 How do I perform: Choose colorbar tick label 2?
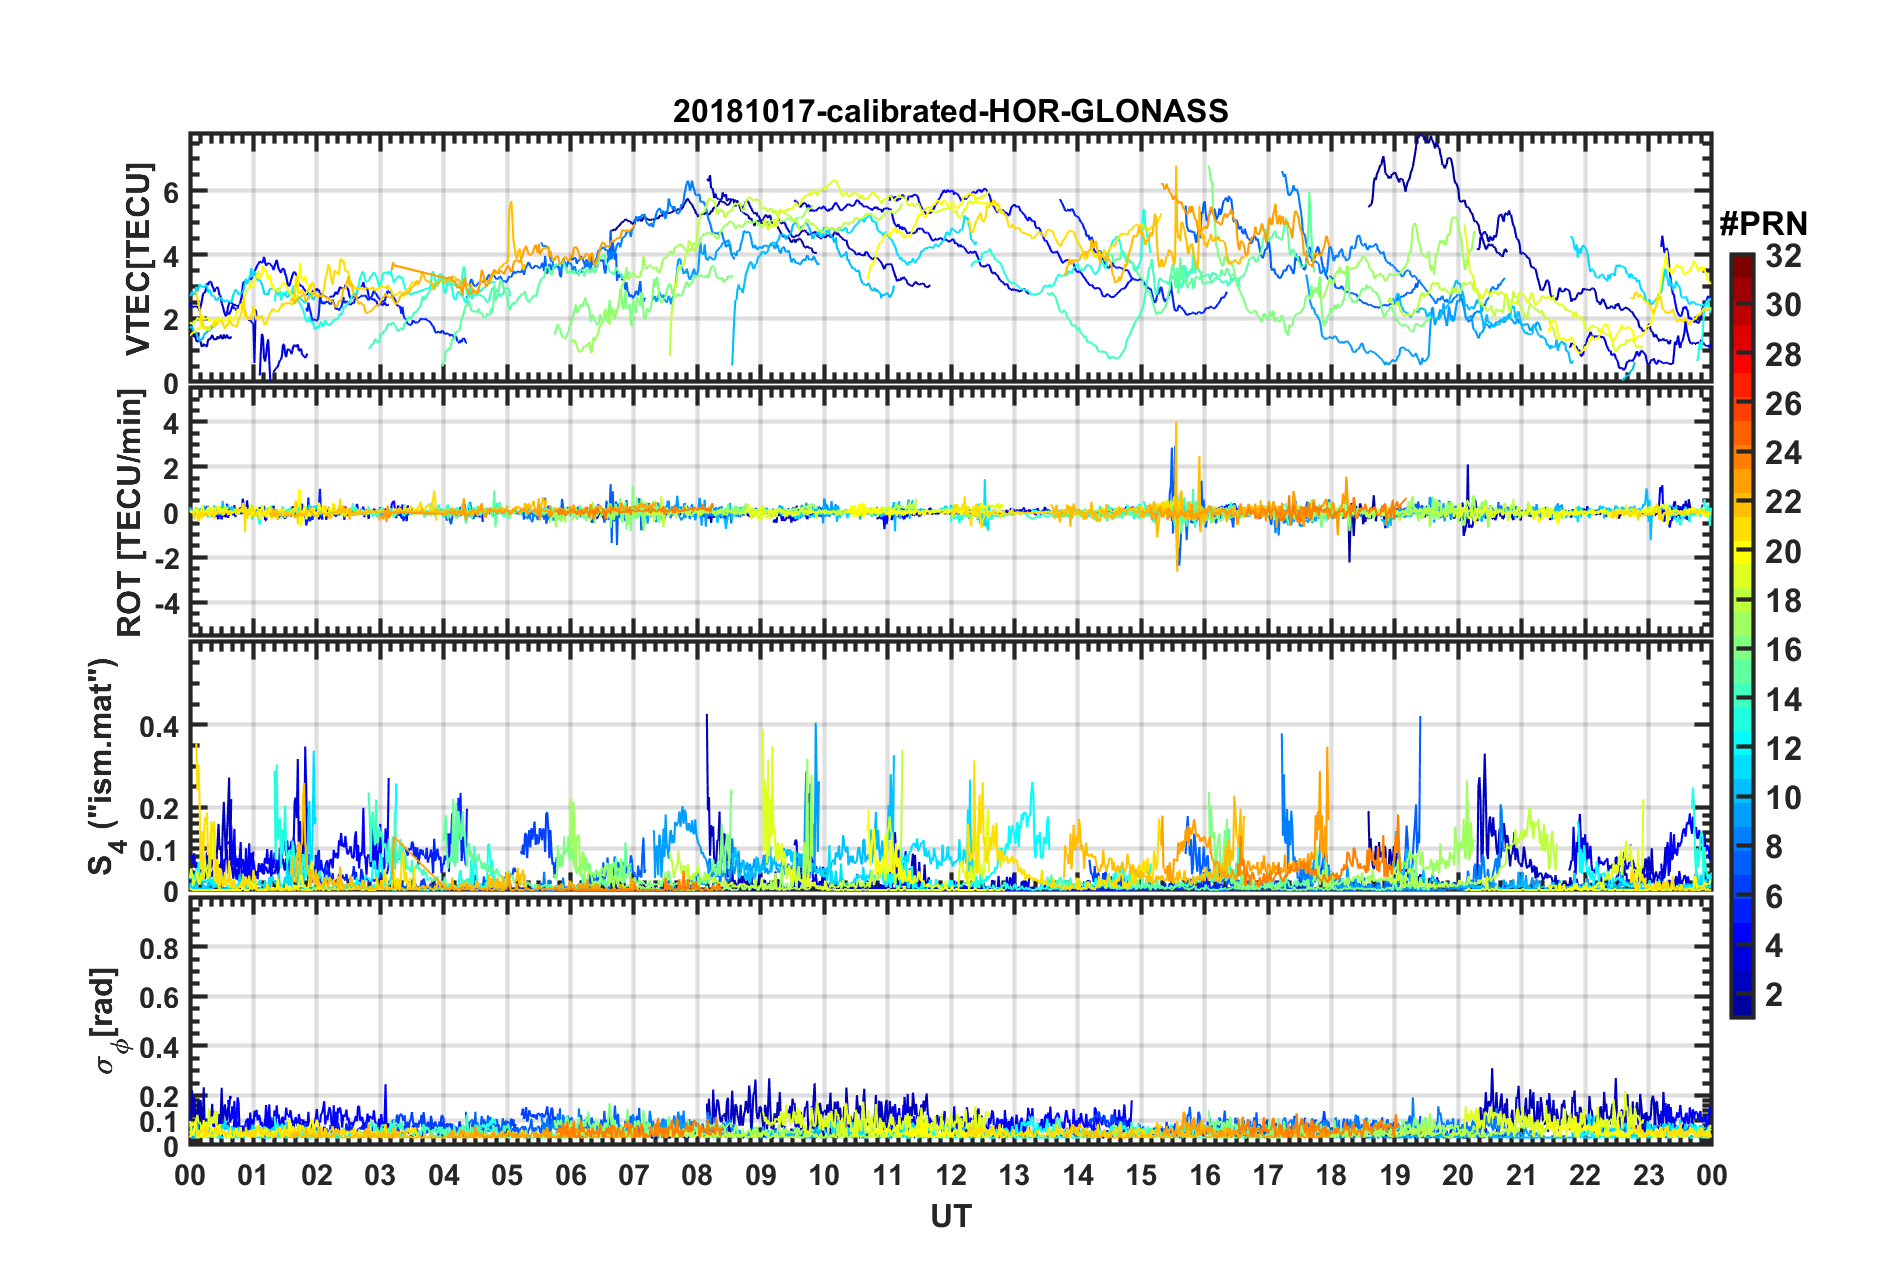pyautogui.click(x=1774, y=995)
